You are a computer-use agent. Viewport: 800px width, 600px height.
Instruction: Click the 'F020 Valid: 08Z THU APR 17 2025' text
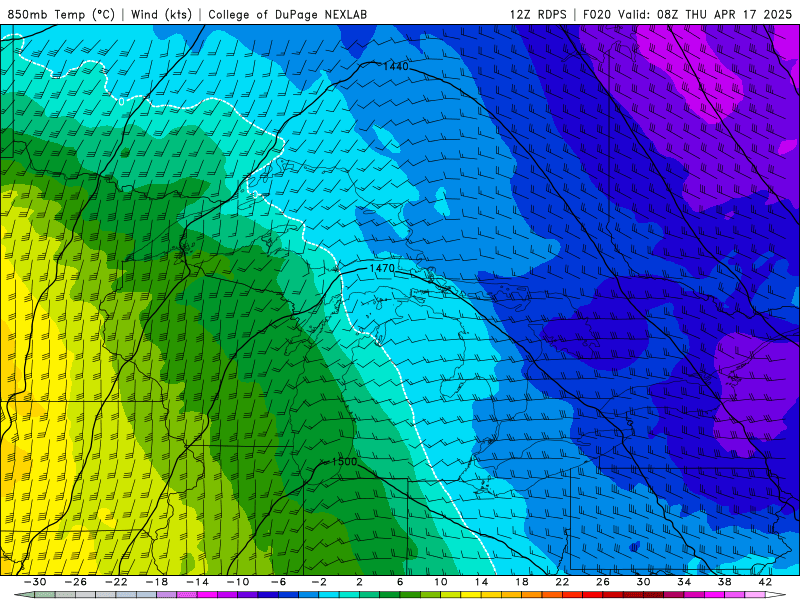pyautogui.click(x=687, y=14)
